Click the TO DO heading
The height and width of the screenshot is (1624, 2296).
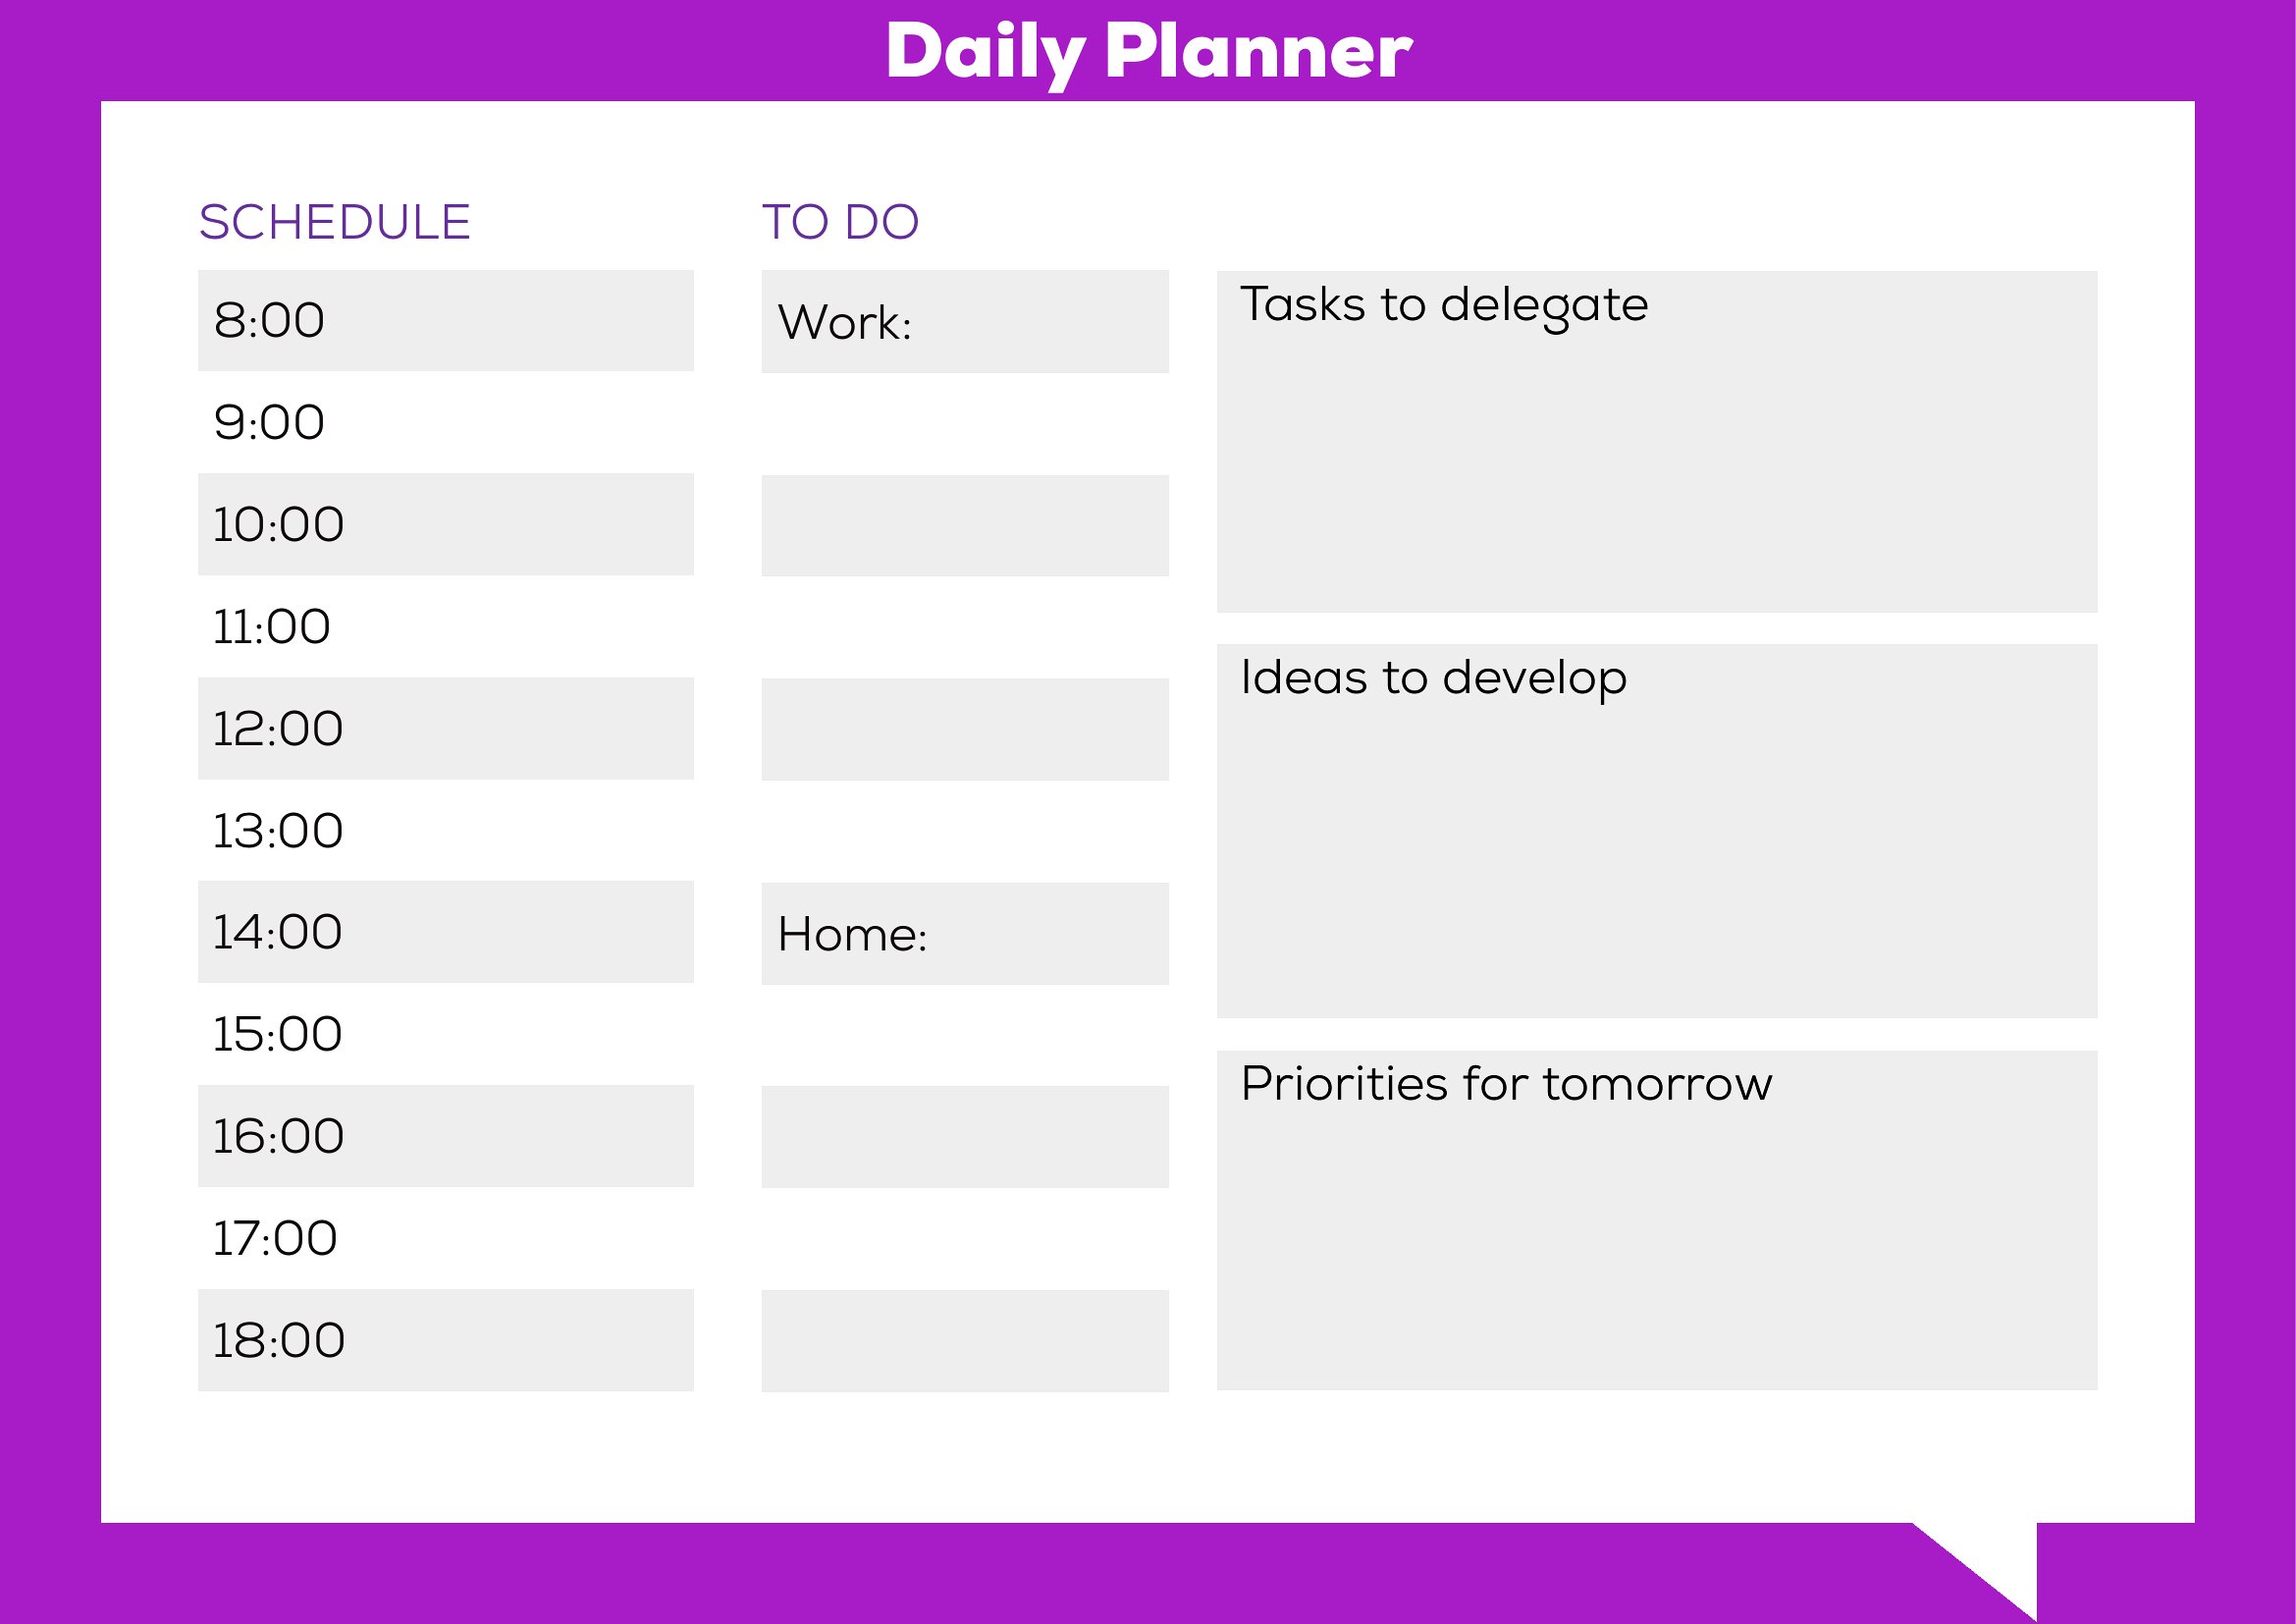840,222
